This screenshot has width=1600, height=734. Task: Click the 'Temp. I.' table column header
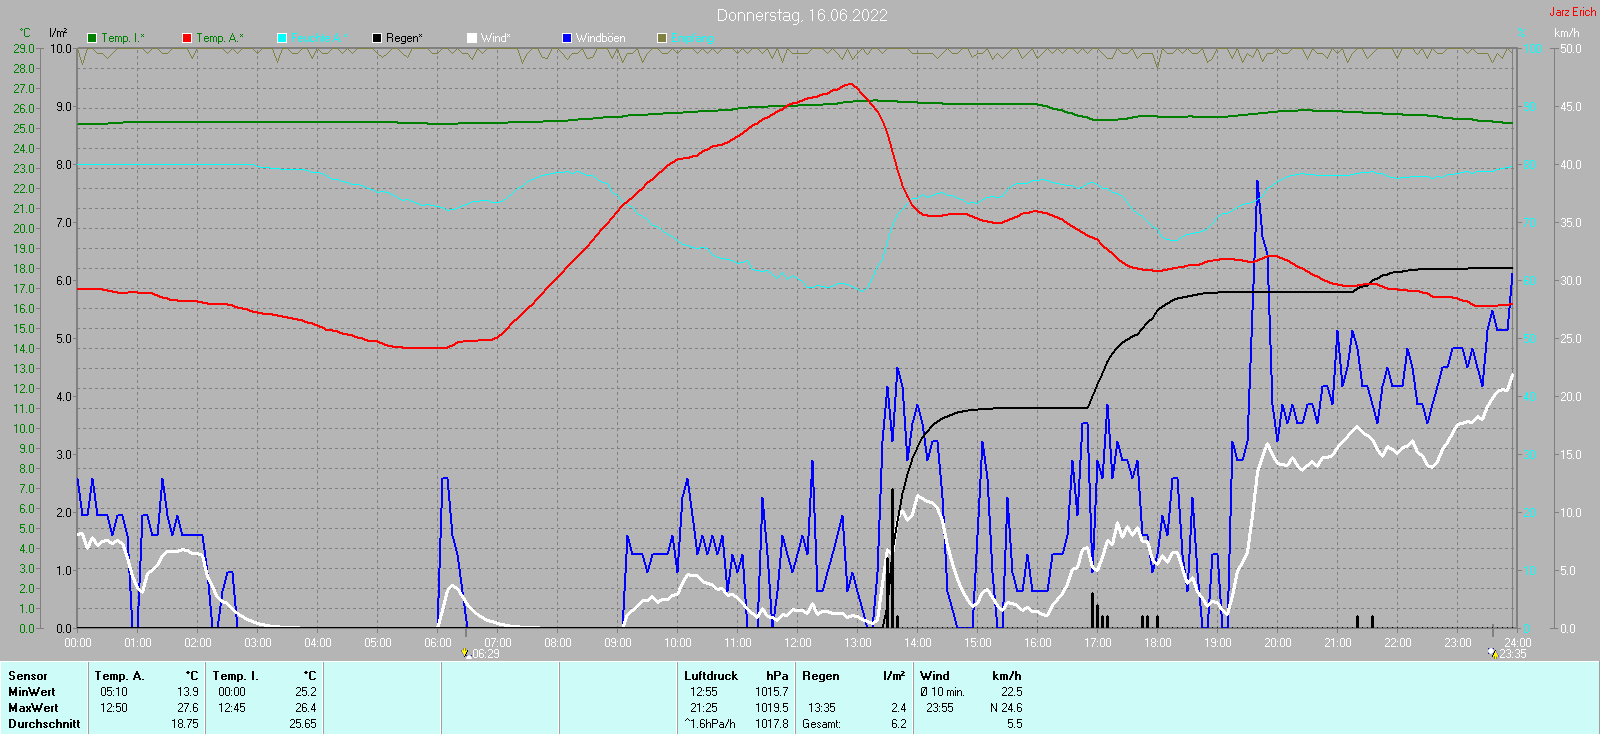pyautogui.click(x=235, y=676)
